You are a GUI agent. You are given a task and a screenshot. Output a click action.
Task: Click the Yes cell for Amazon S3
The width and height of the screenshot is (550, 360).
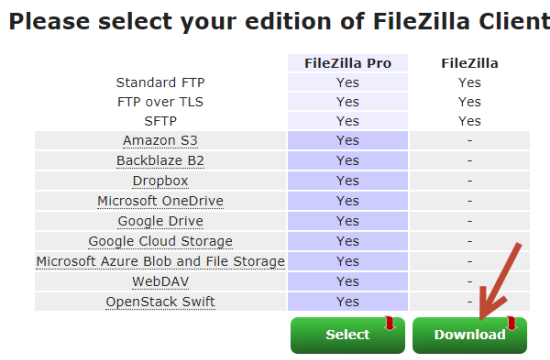click(x=348, y=140)
